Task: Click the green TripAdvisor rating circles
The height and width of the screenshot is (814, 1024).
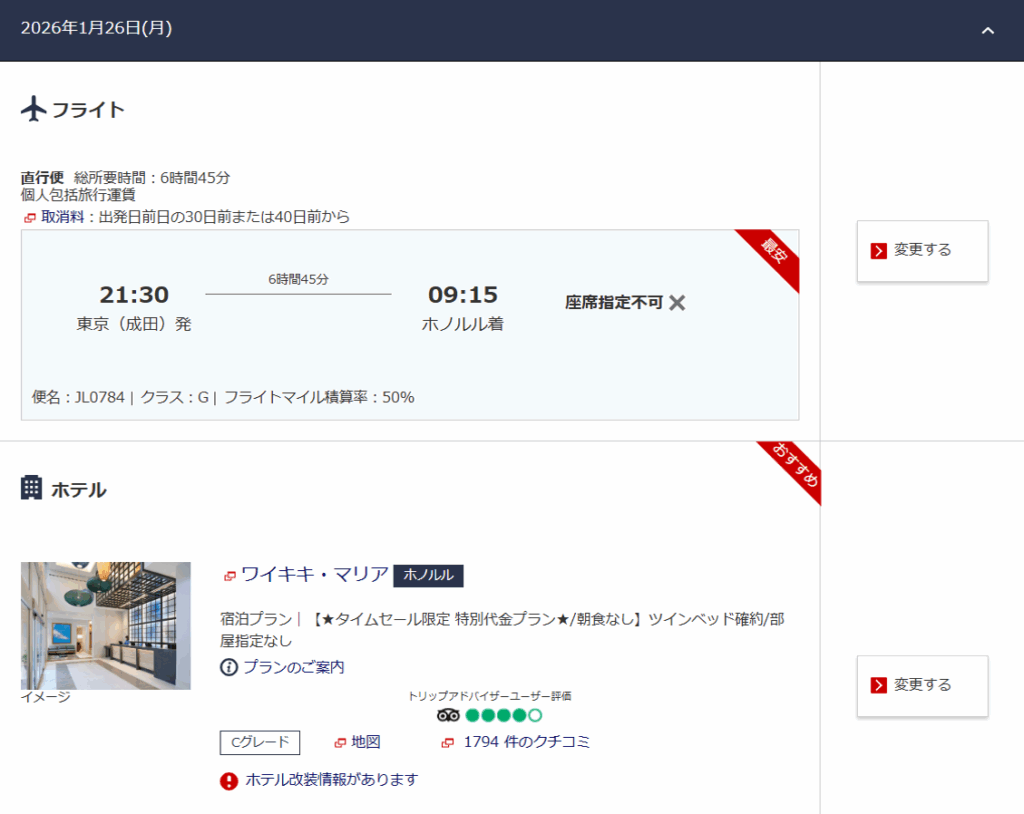Action: (x=503, y=715)
